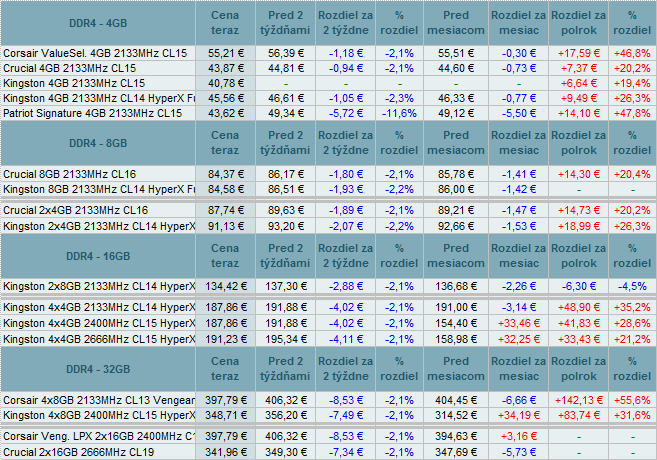657x460 pixels.
Task: Click the DDR4 - 32GB section header
Action: click(x=98, y=369)
